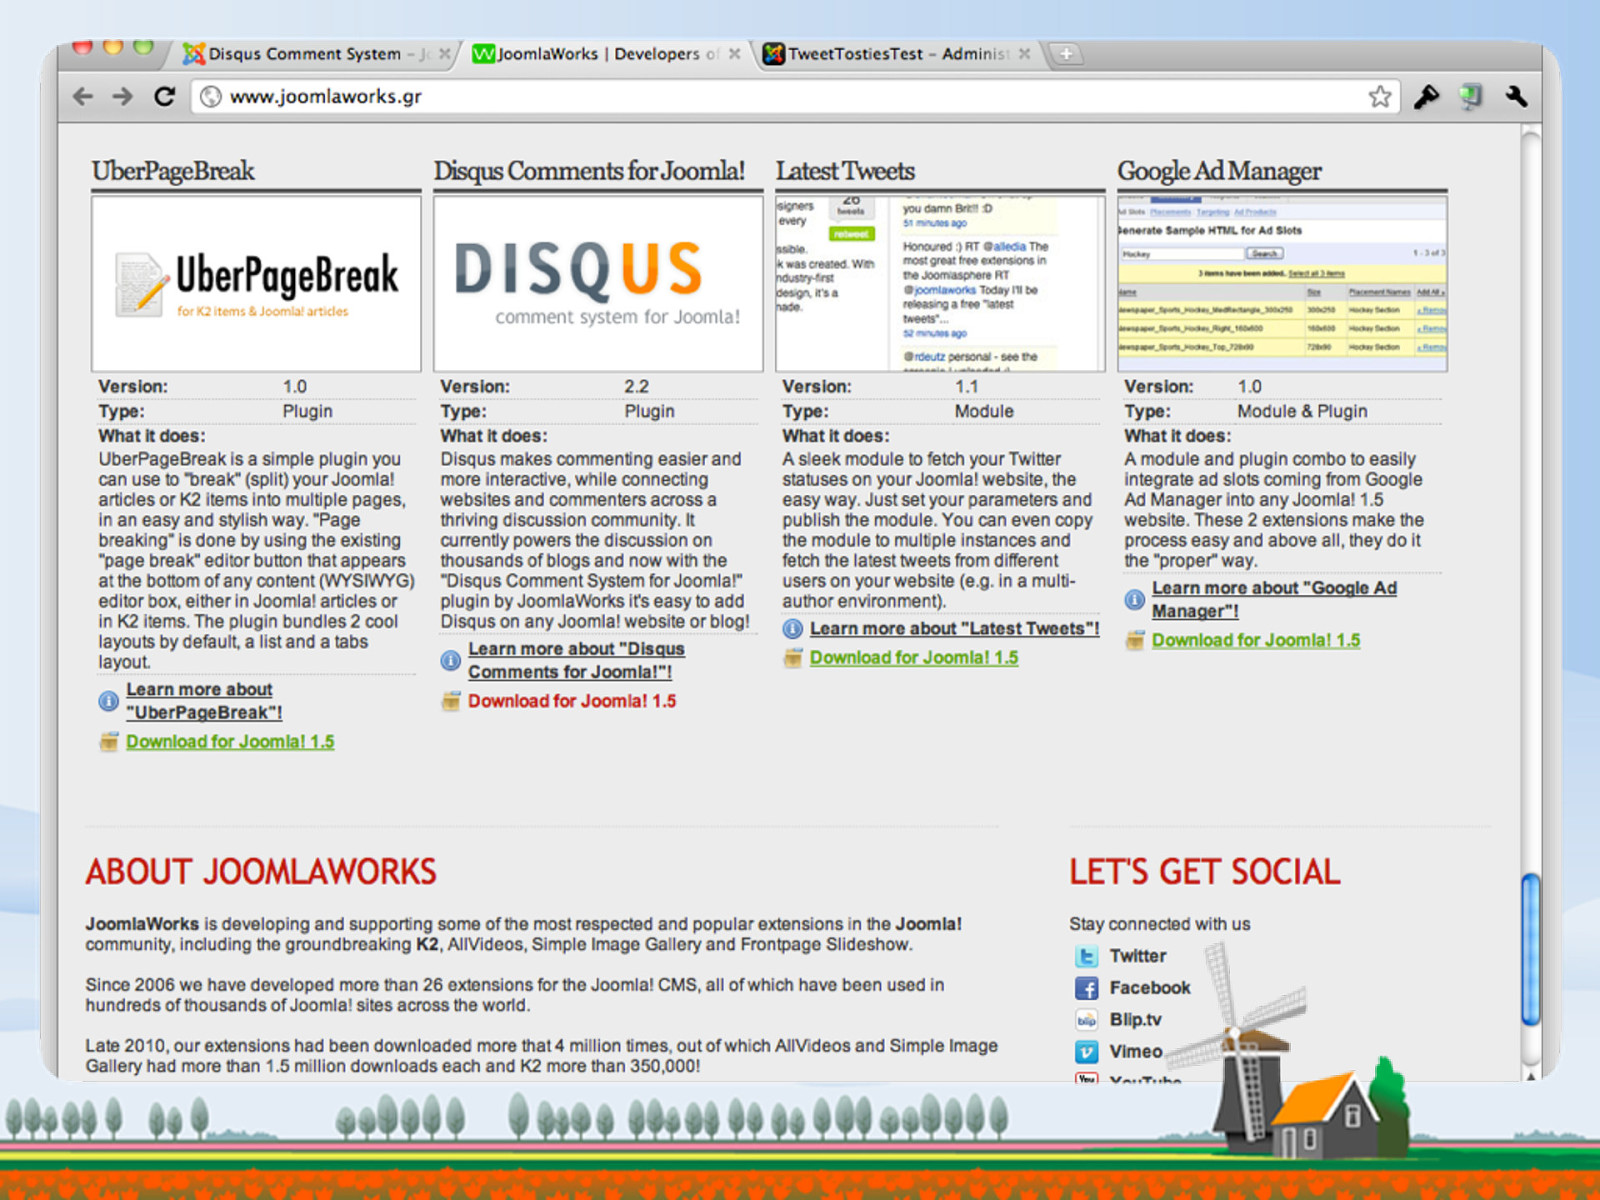
Task: Download Disqus Comments for Joomla! 1.5
Action: 572,702
